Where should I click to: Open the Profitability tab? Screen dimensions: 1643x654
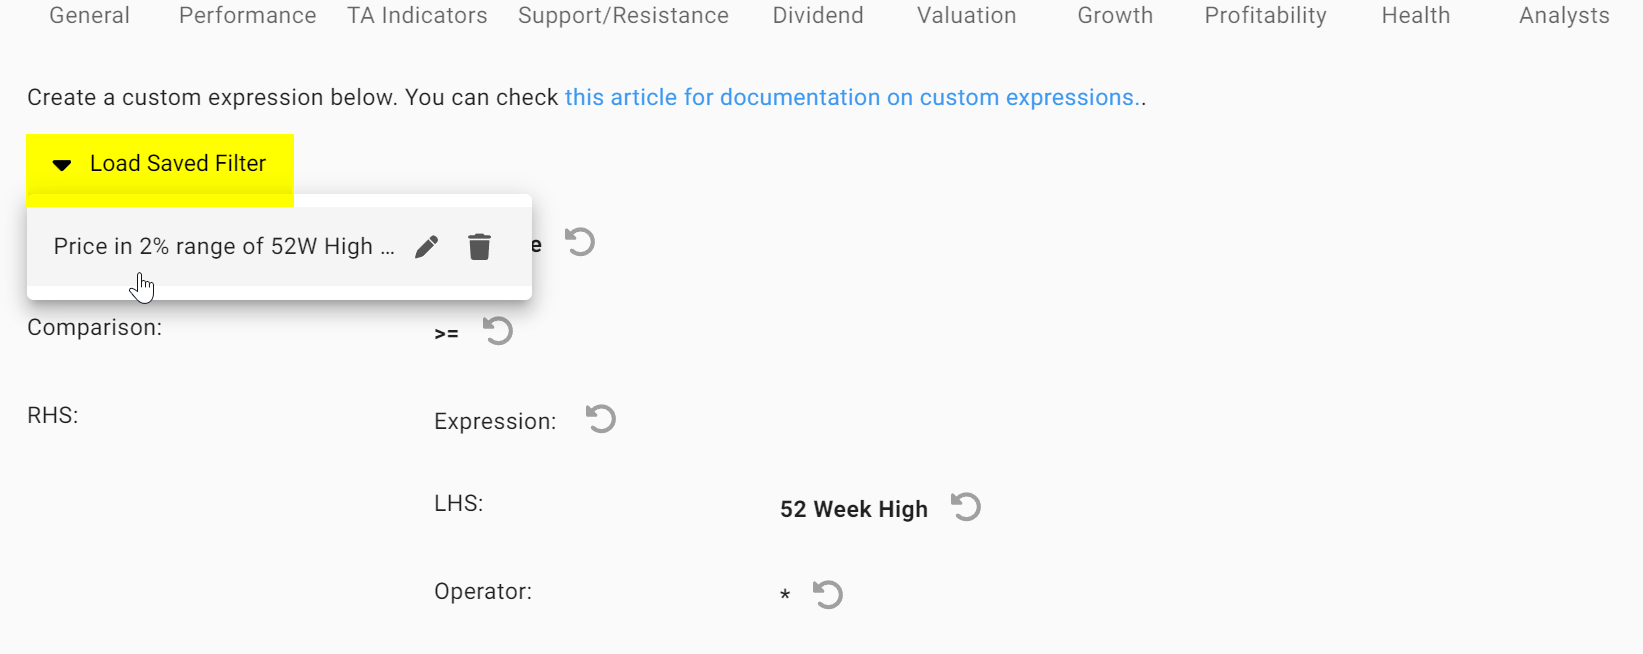(1265, 16)
